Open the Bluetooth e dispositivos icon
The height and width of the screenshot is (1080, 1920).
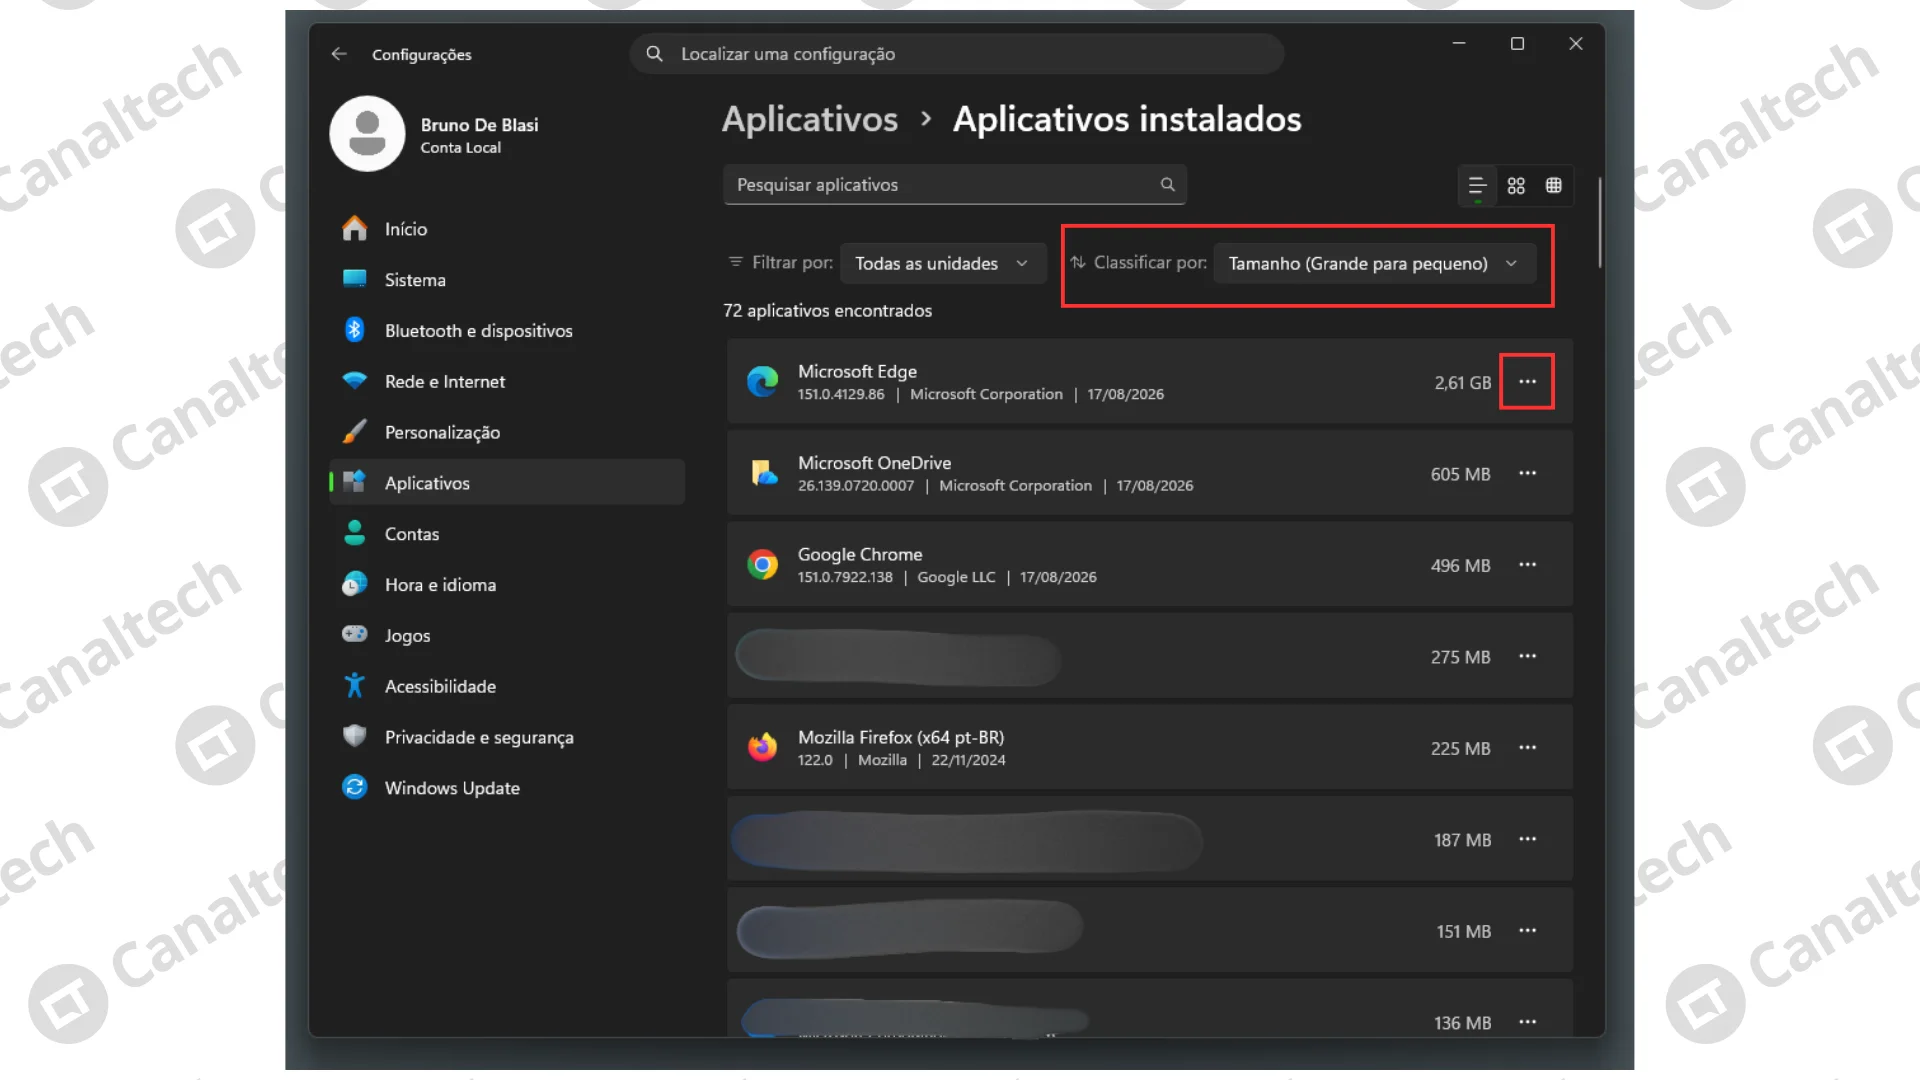coord(354,330)
